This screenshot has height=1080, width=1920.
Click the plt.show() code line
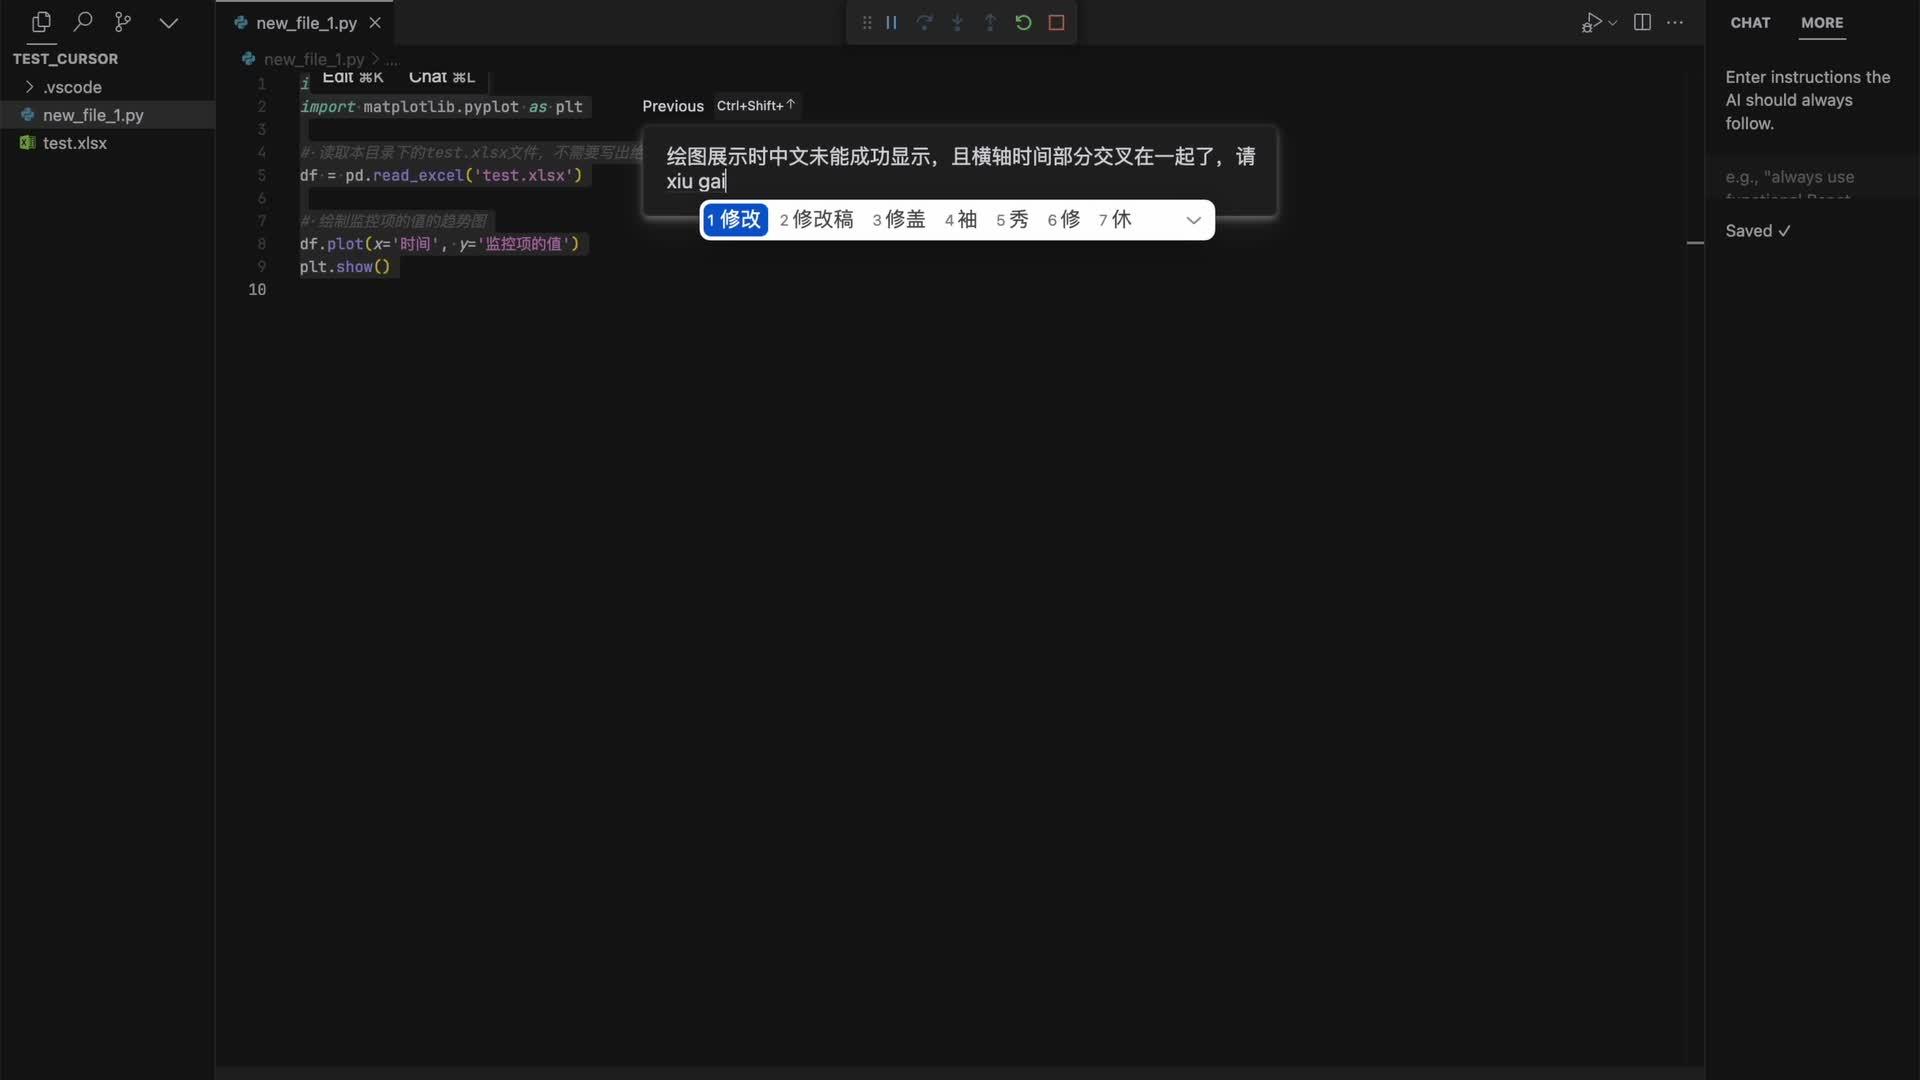coord(345,267)
